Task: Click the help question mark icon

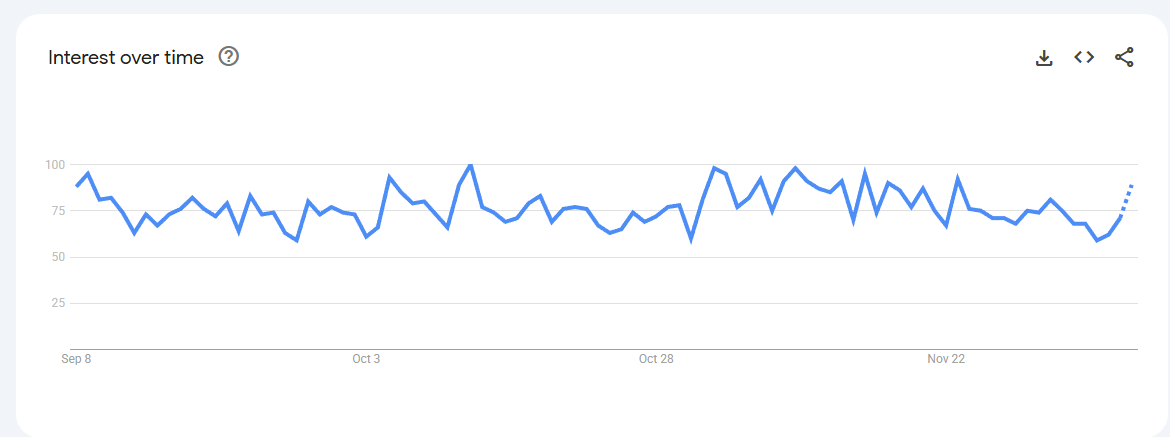Action: click(229, 57)
